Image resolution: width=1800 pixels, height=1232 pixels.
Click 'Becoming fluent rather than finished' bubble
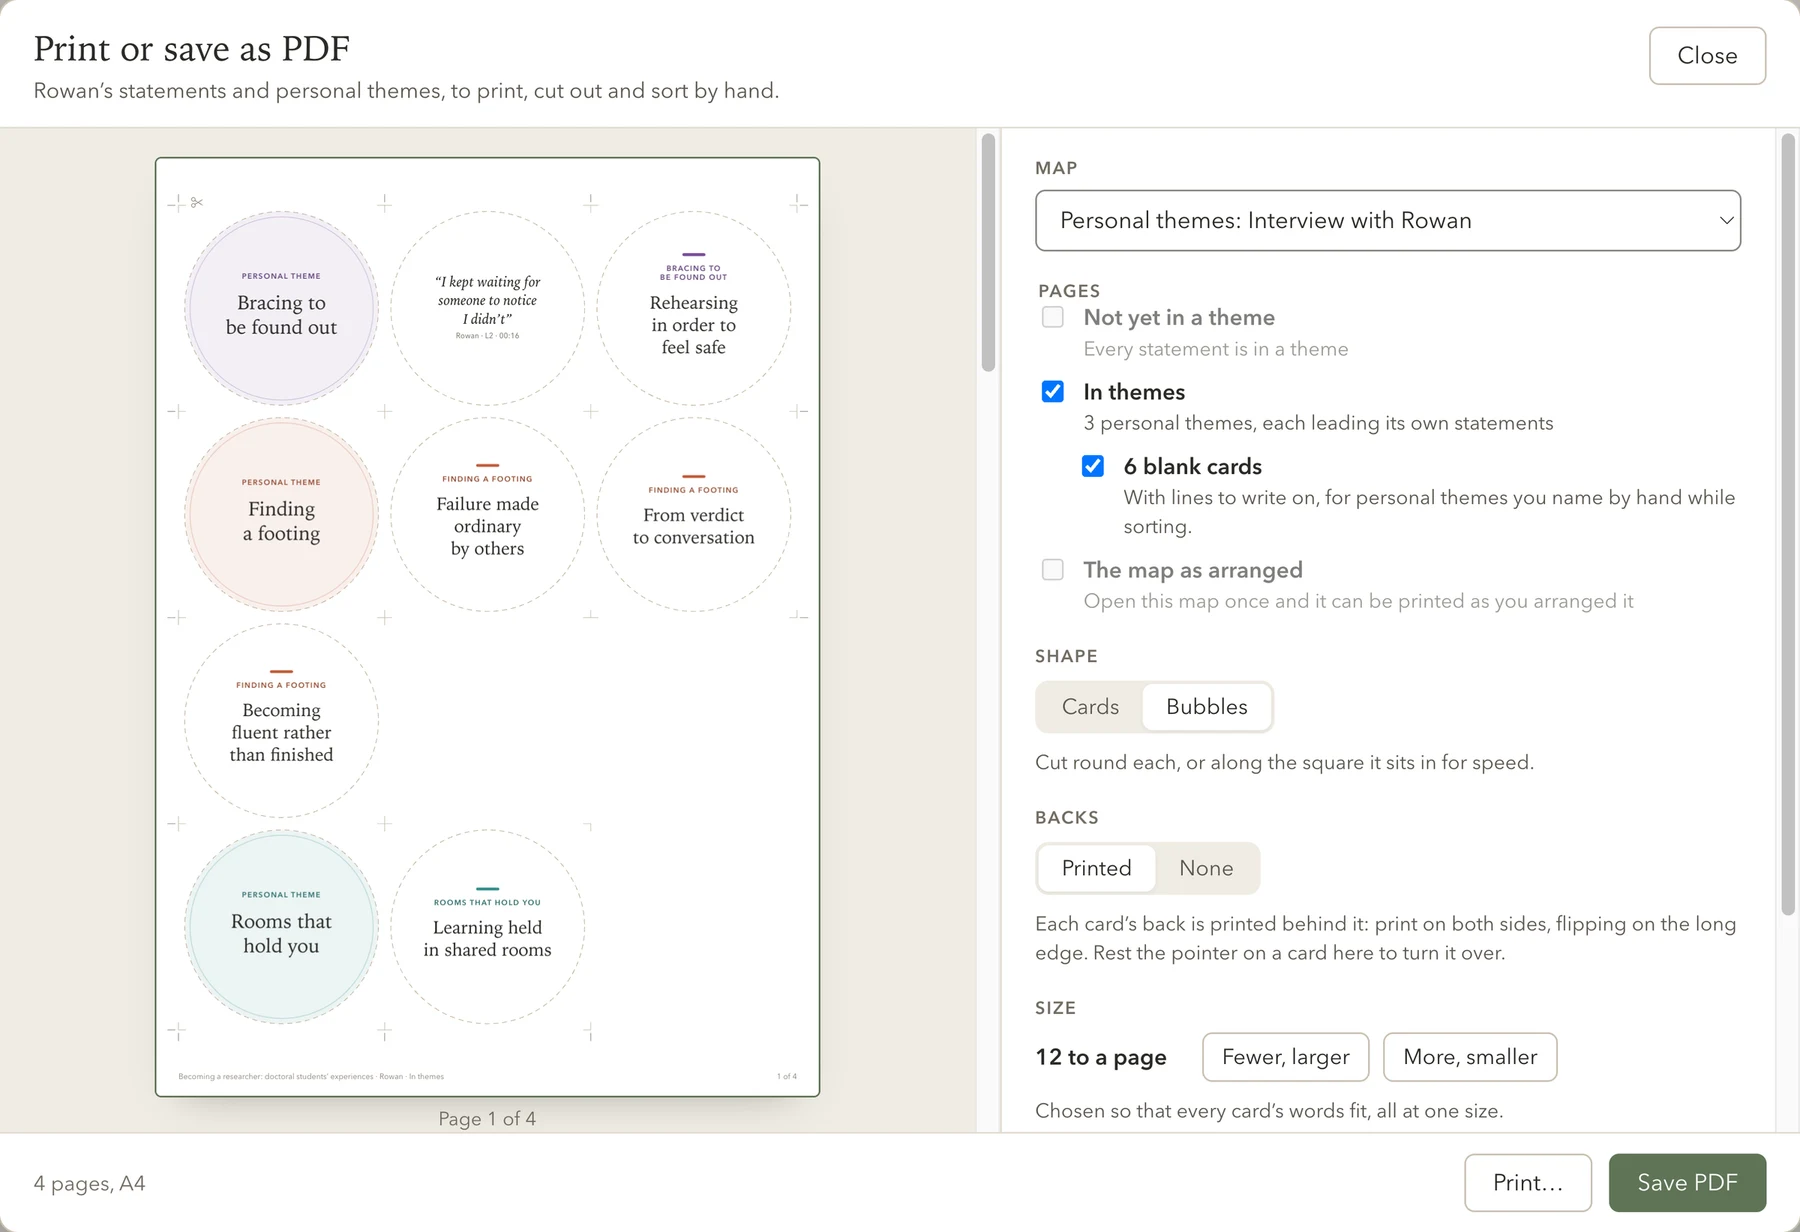tap(281, 721)
